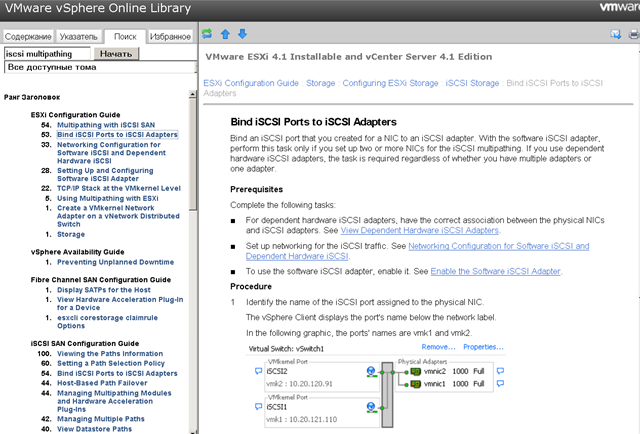Image resolution: width=640 pixels, height=434 pixels.
Task: Open Configuring ESXi Storage breadcrumb
Action: (x=390, y=83)
